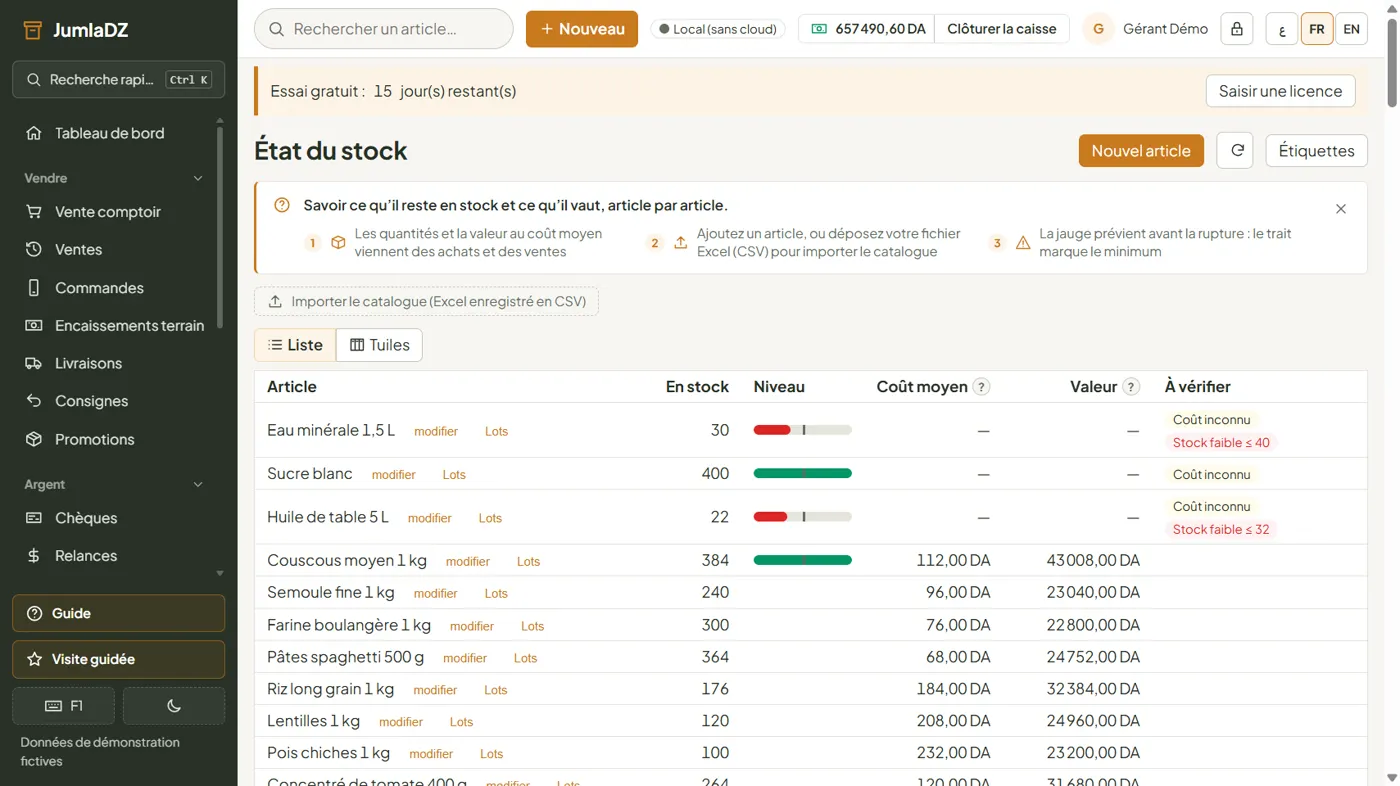Open Étiquettes button
This screenshot has width=1400, height=786.
tap(1316, 151)
